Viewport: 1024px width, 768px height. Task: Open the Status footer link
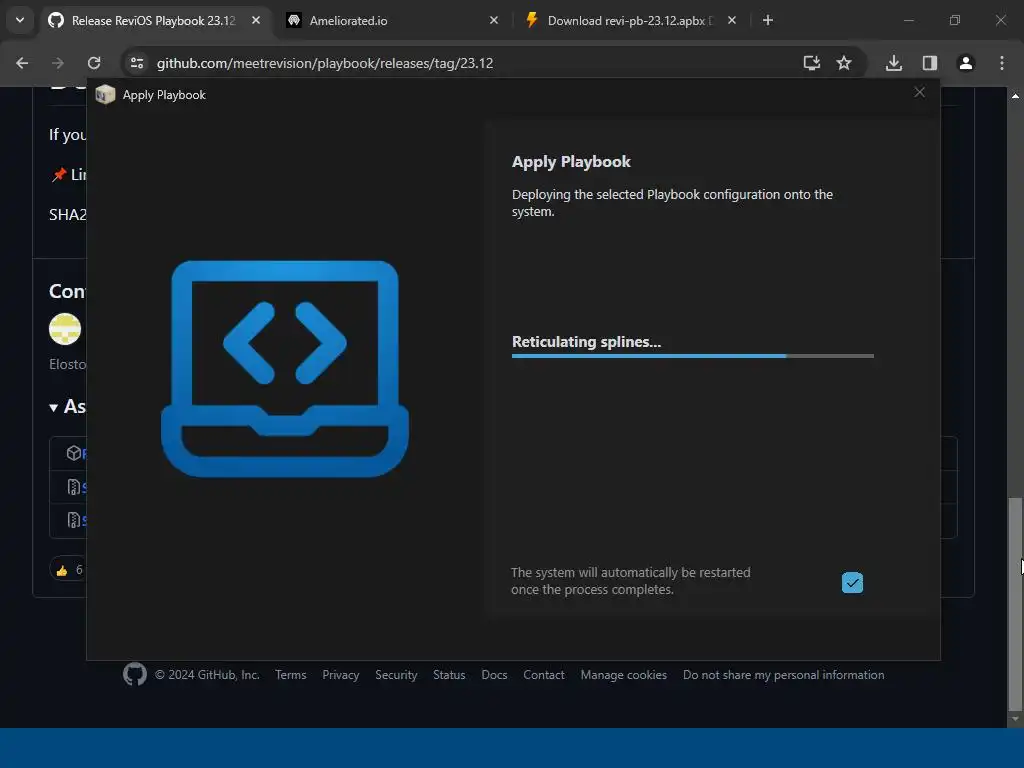[449, 675]
